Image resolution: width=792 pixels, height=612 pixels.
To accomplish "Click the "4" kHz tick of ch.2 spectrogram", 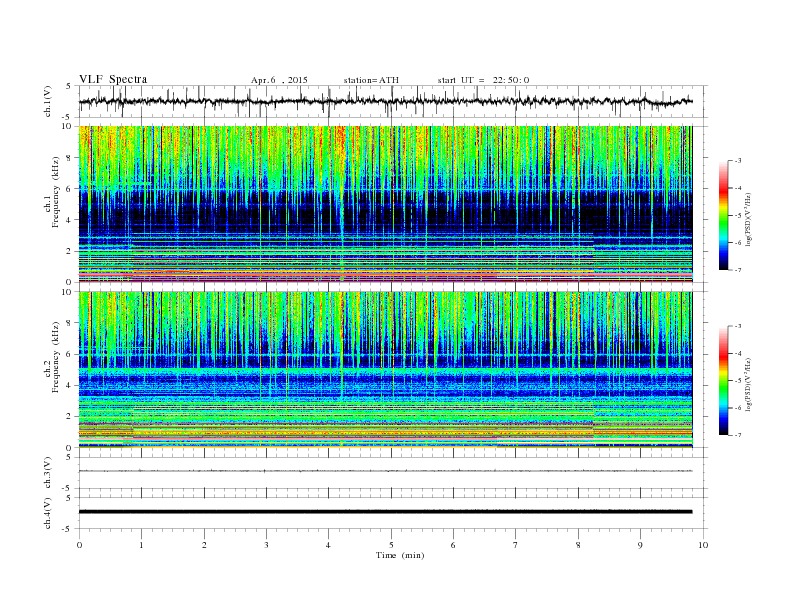I will click(x=69, y=386).
